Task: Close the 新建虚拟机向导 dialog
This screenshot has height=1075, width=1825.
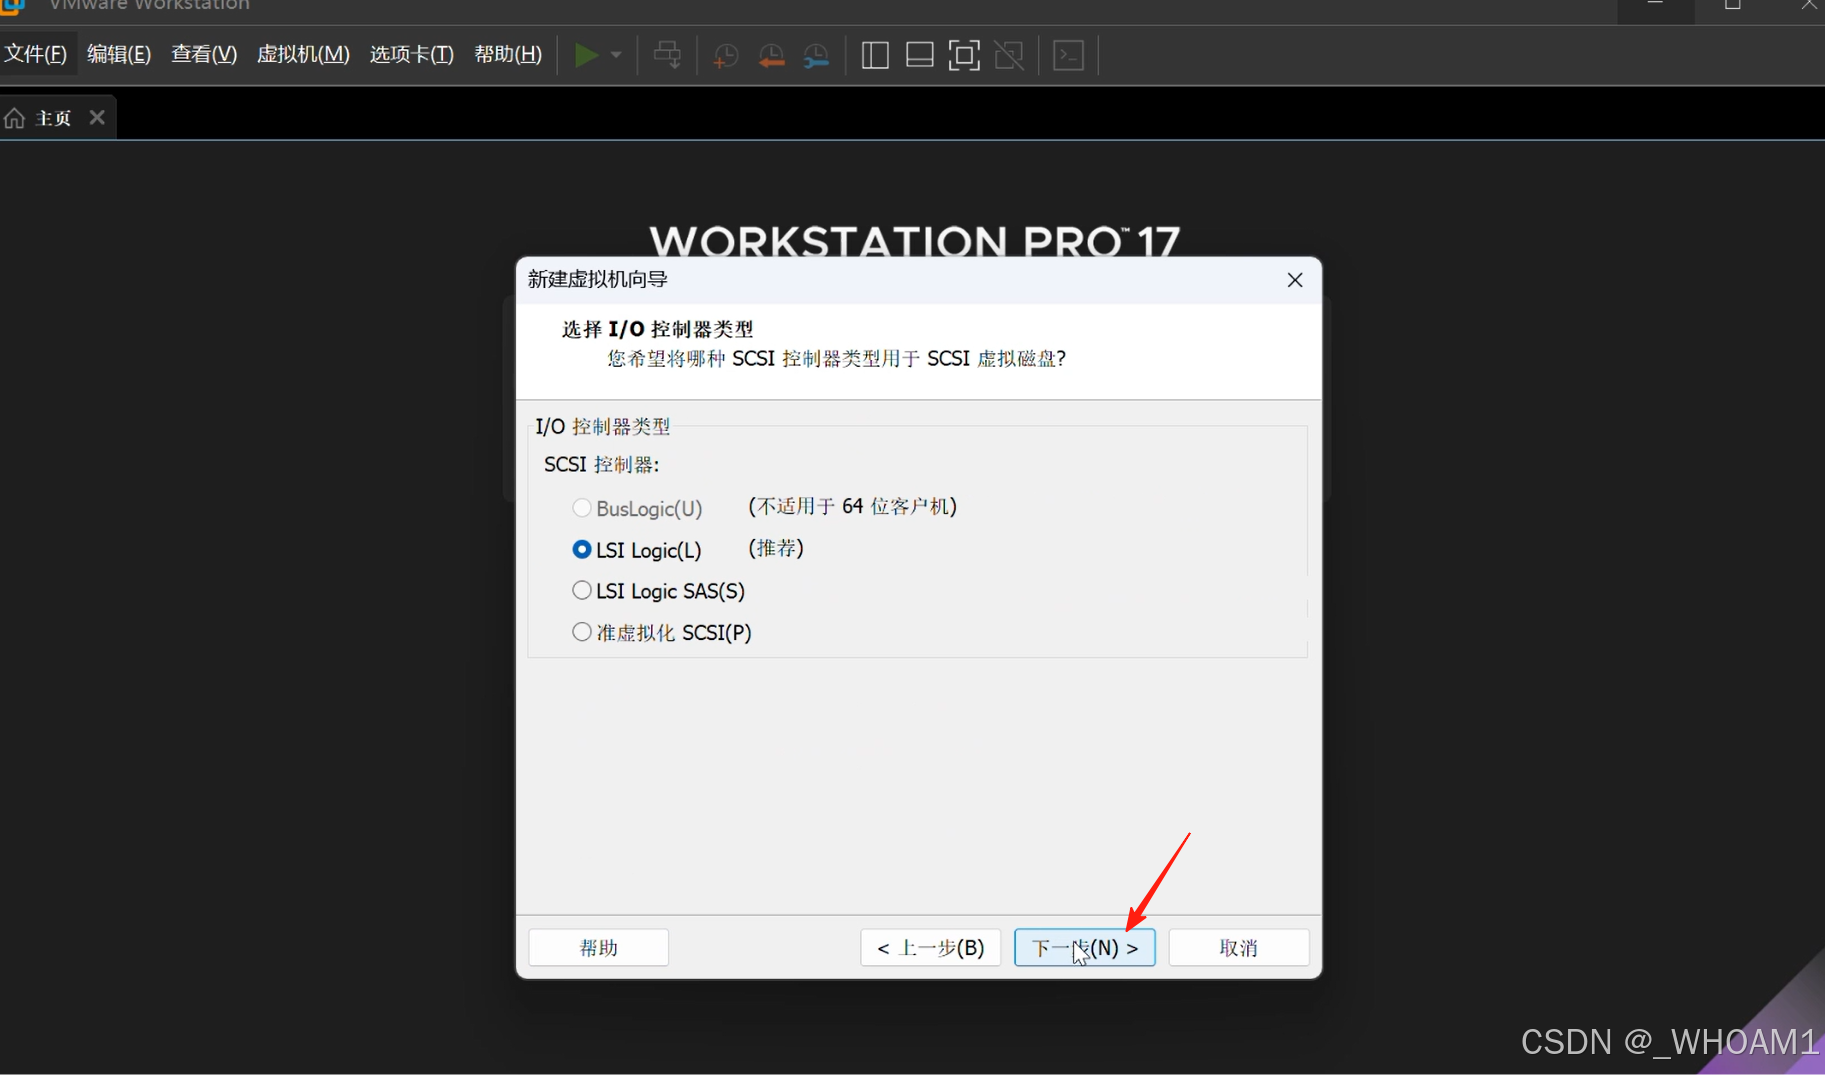Action: pyautogui.click(x=1295, y=280)
